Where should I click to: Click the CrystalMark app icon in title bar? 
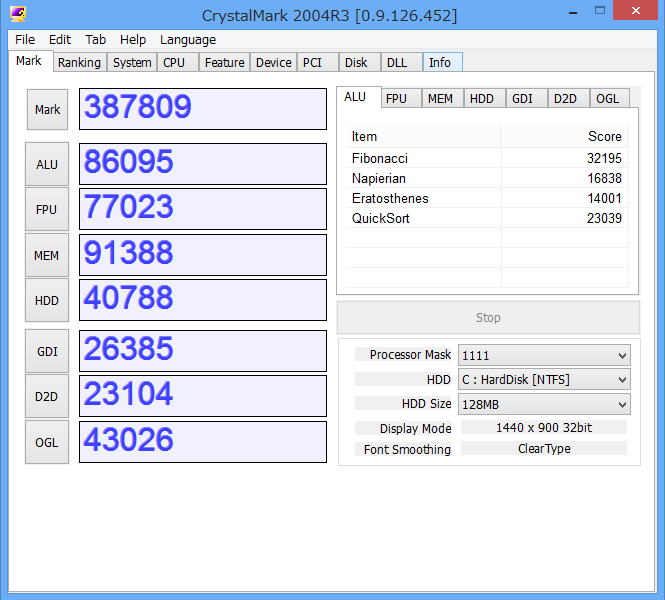click(x=18, y=15)
